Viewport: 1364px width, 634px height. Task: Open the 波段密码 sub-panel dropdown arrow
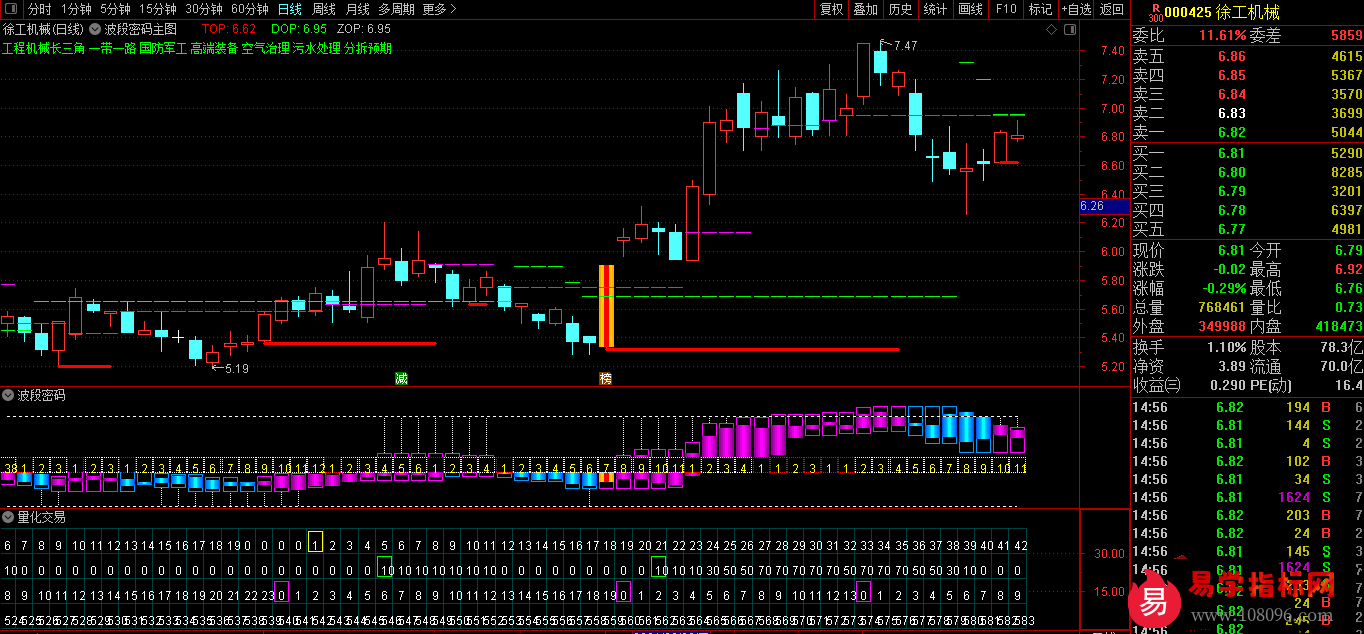pos(8,395)
